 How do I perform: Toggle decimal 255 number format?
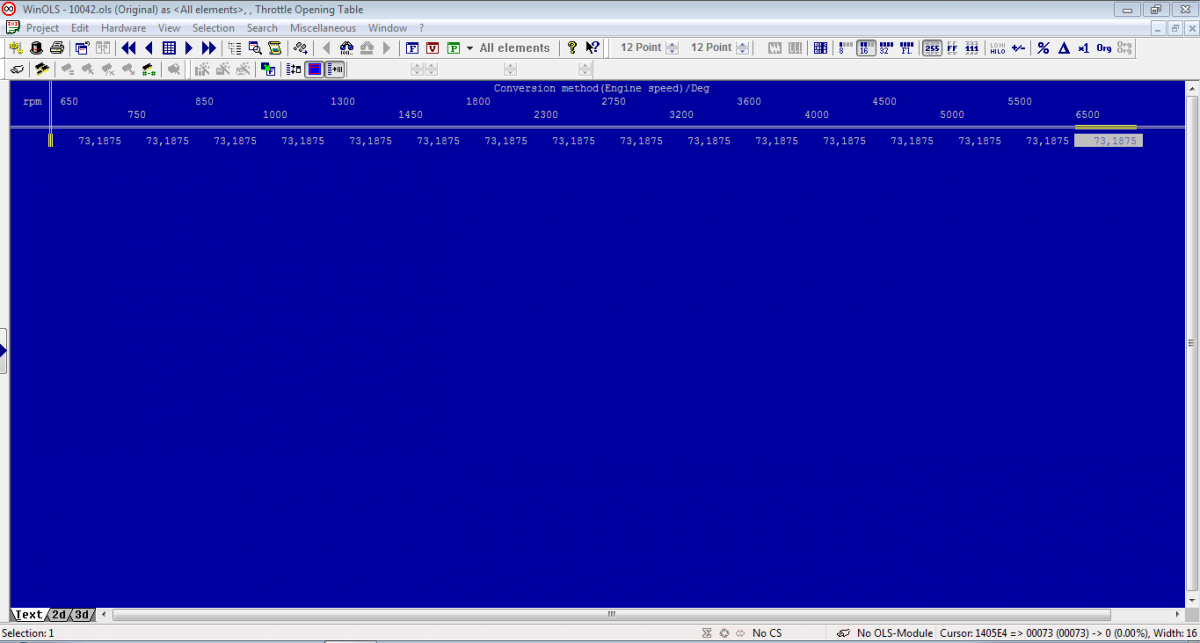[x=932, y=48]
